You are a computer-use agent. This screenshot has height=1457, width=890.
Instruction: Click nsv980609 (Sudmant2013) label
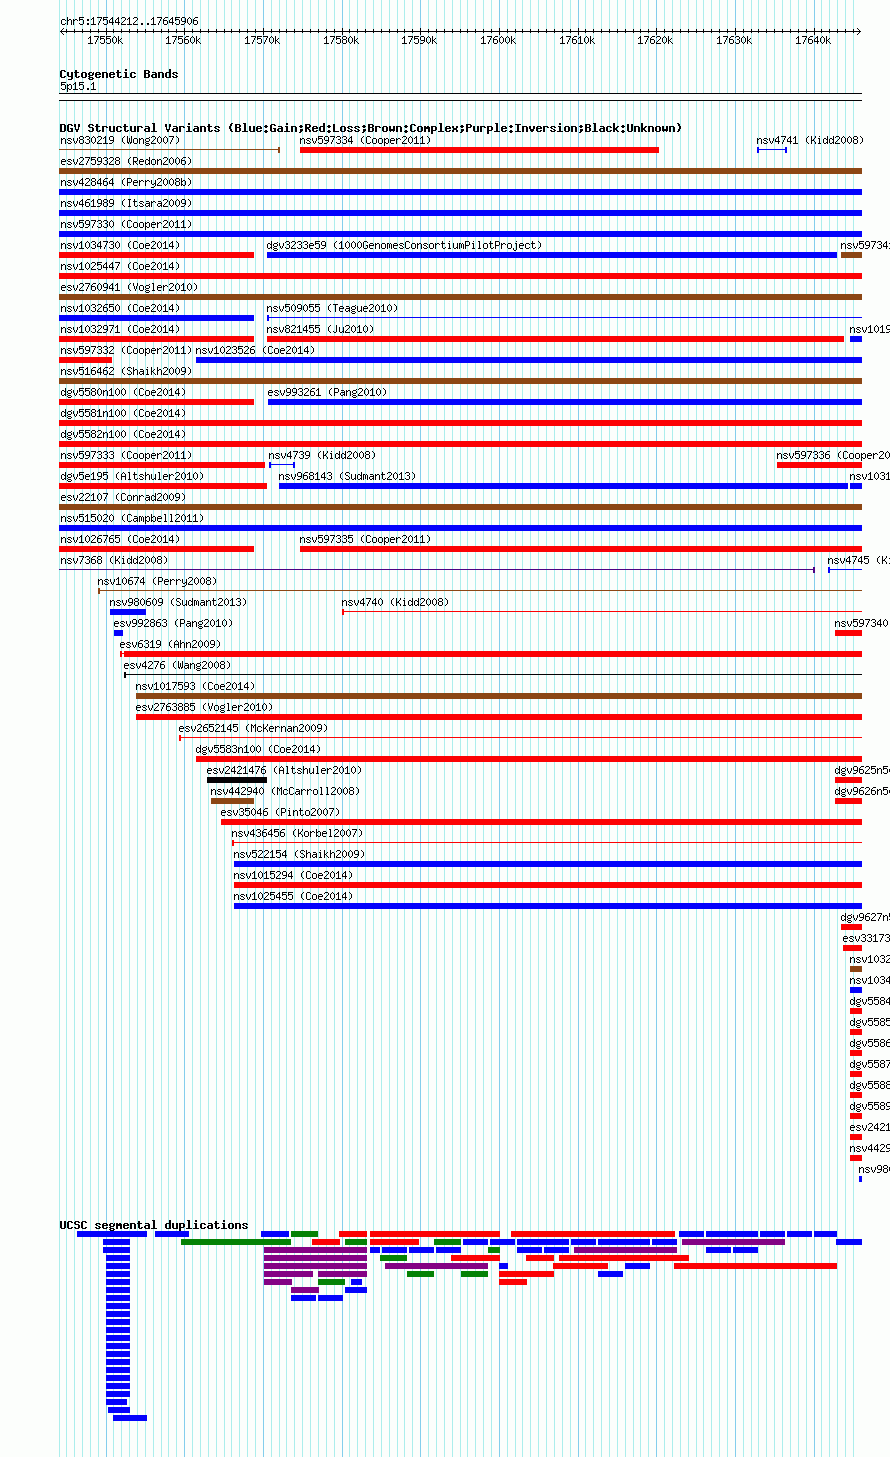point(178,602)
